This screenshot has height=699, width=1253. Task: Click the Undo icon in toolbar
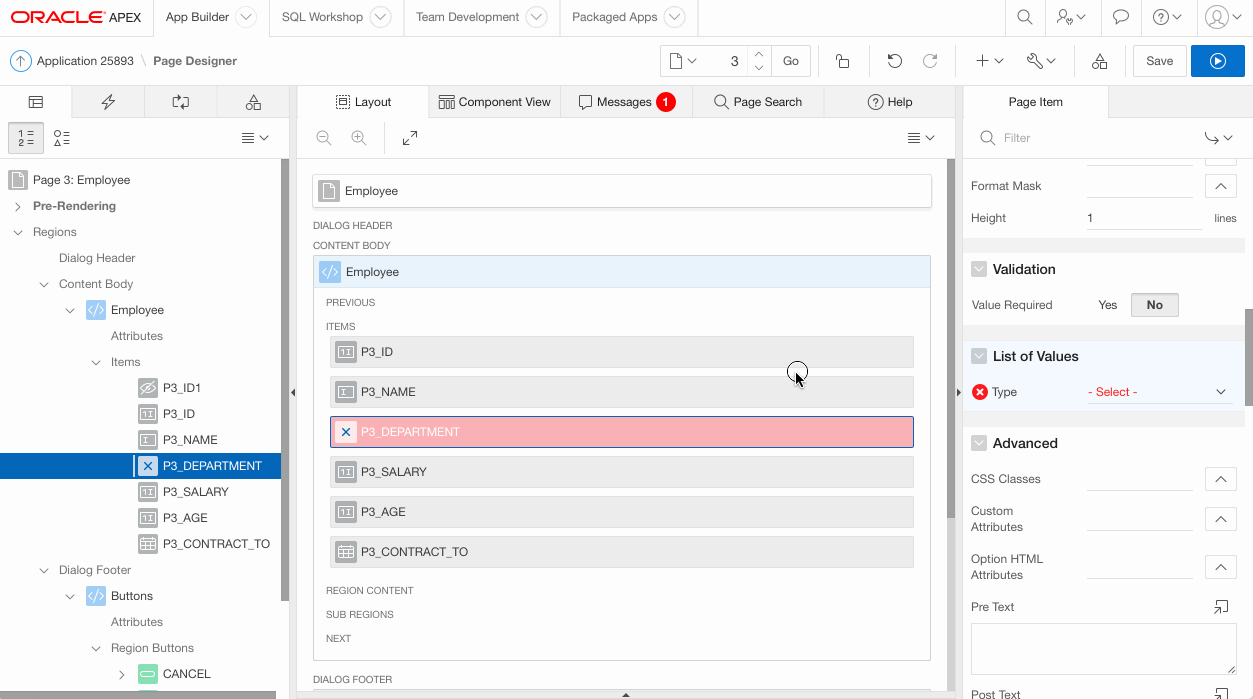[x=894, y=61]
